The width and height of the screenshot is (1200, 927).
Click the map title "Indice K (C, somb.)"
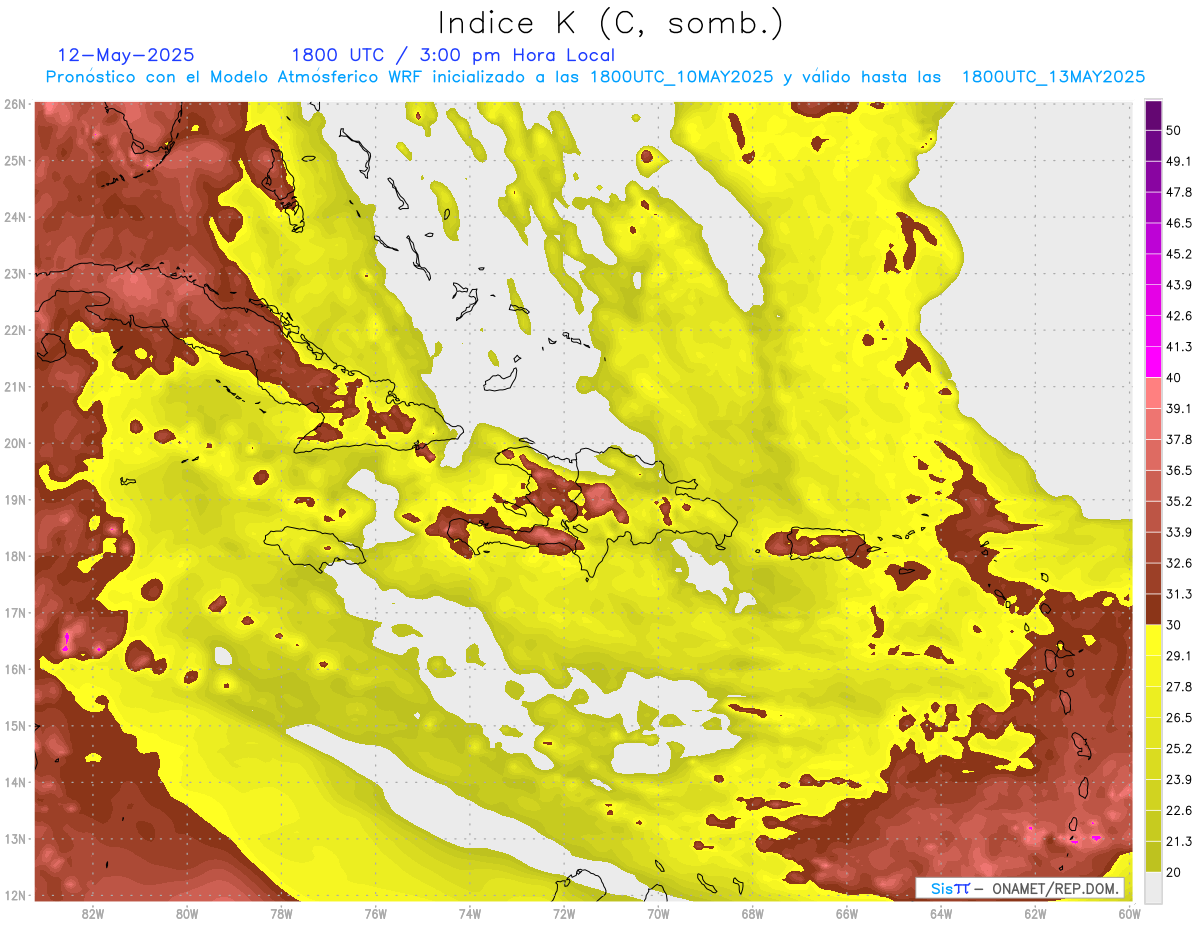point(611,23)
